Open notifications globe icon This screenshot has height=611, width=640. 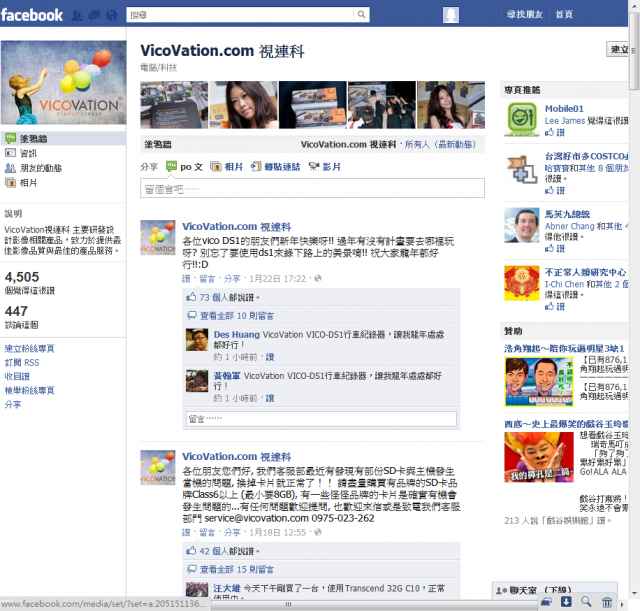pos(111,16)
